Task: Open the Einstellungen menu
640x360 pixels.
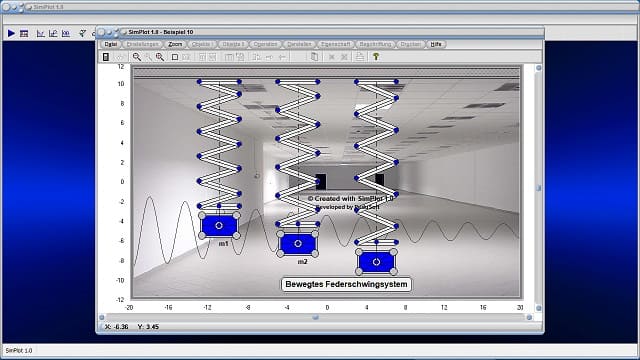Action: click(142, 44)
